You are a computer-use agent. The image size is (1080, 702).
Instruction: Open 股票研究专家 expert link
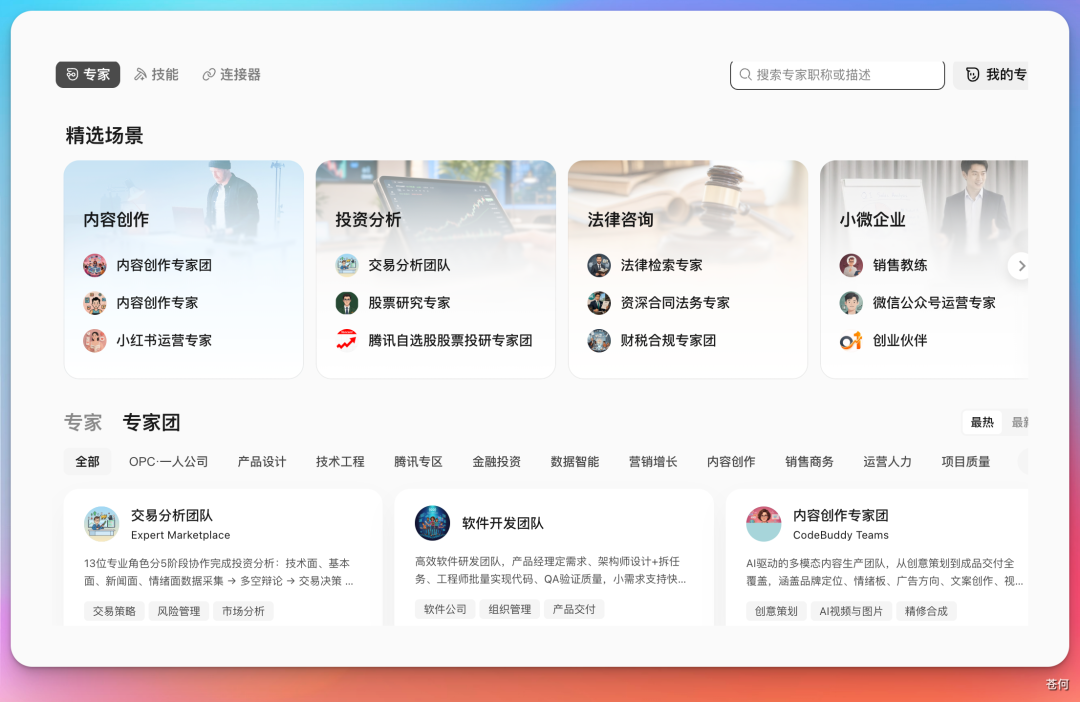tap(409, 303)
